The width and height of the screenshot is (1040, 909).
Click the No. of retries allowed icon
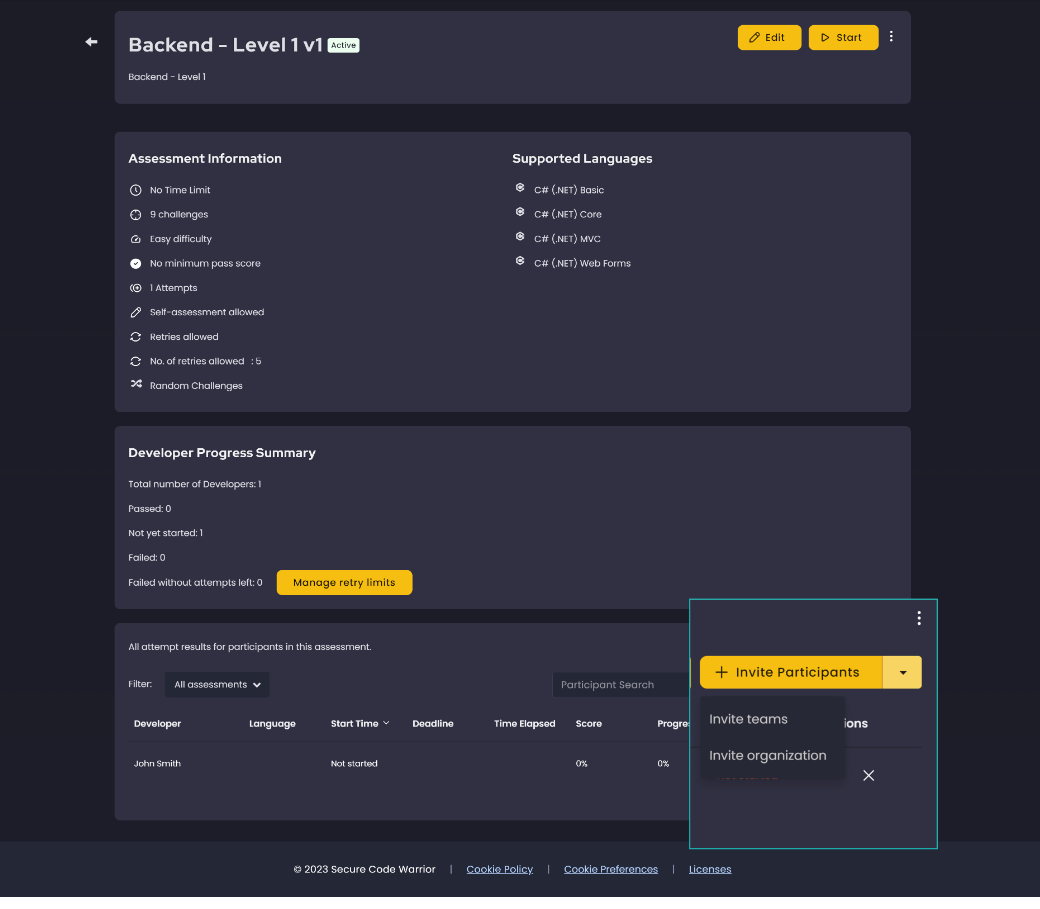(x=135, y=363)
